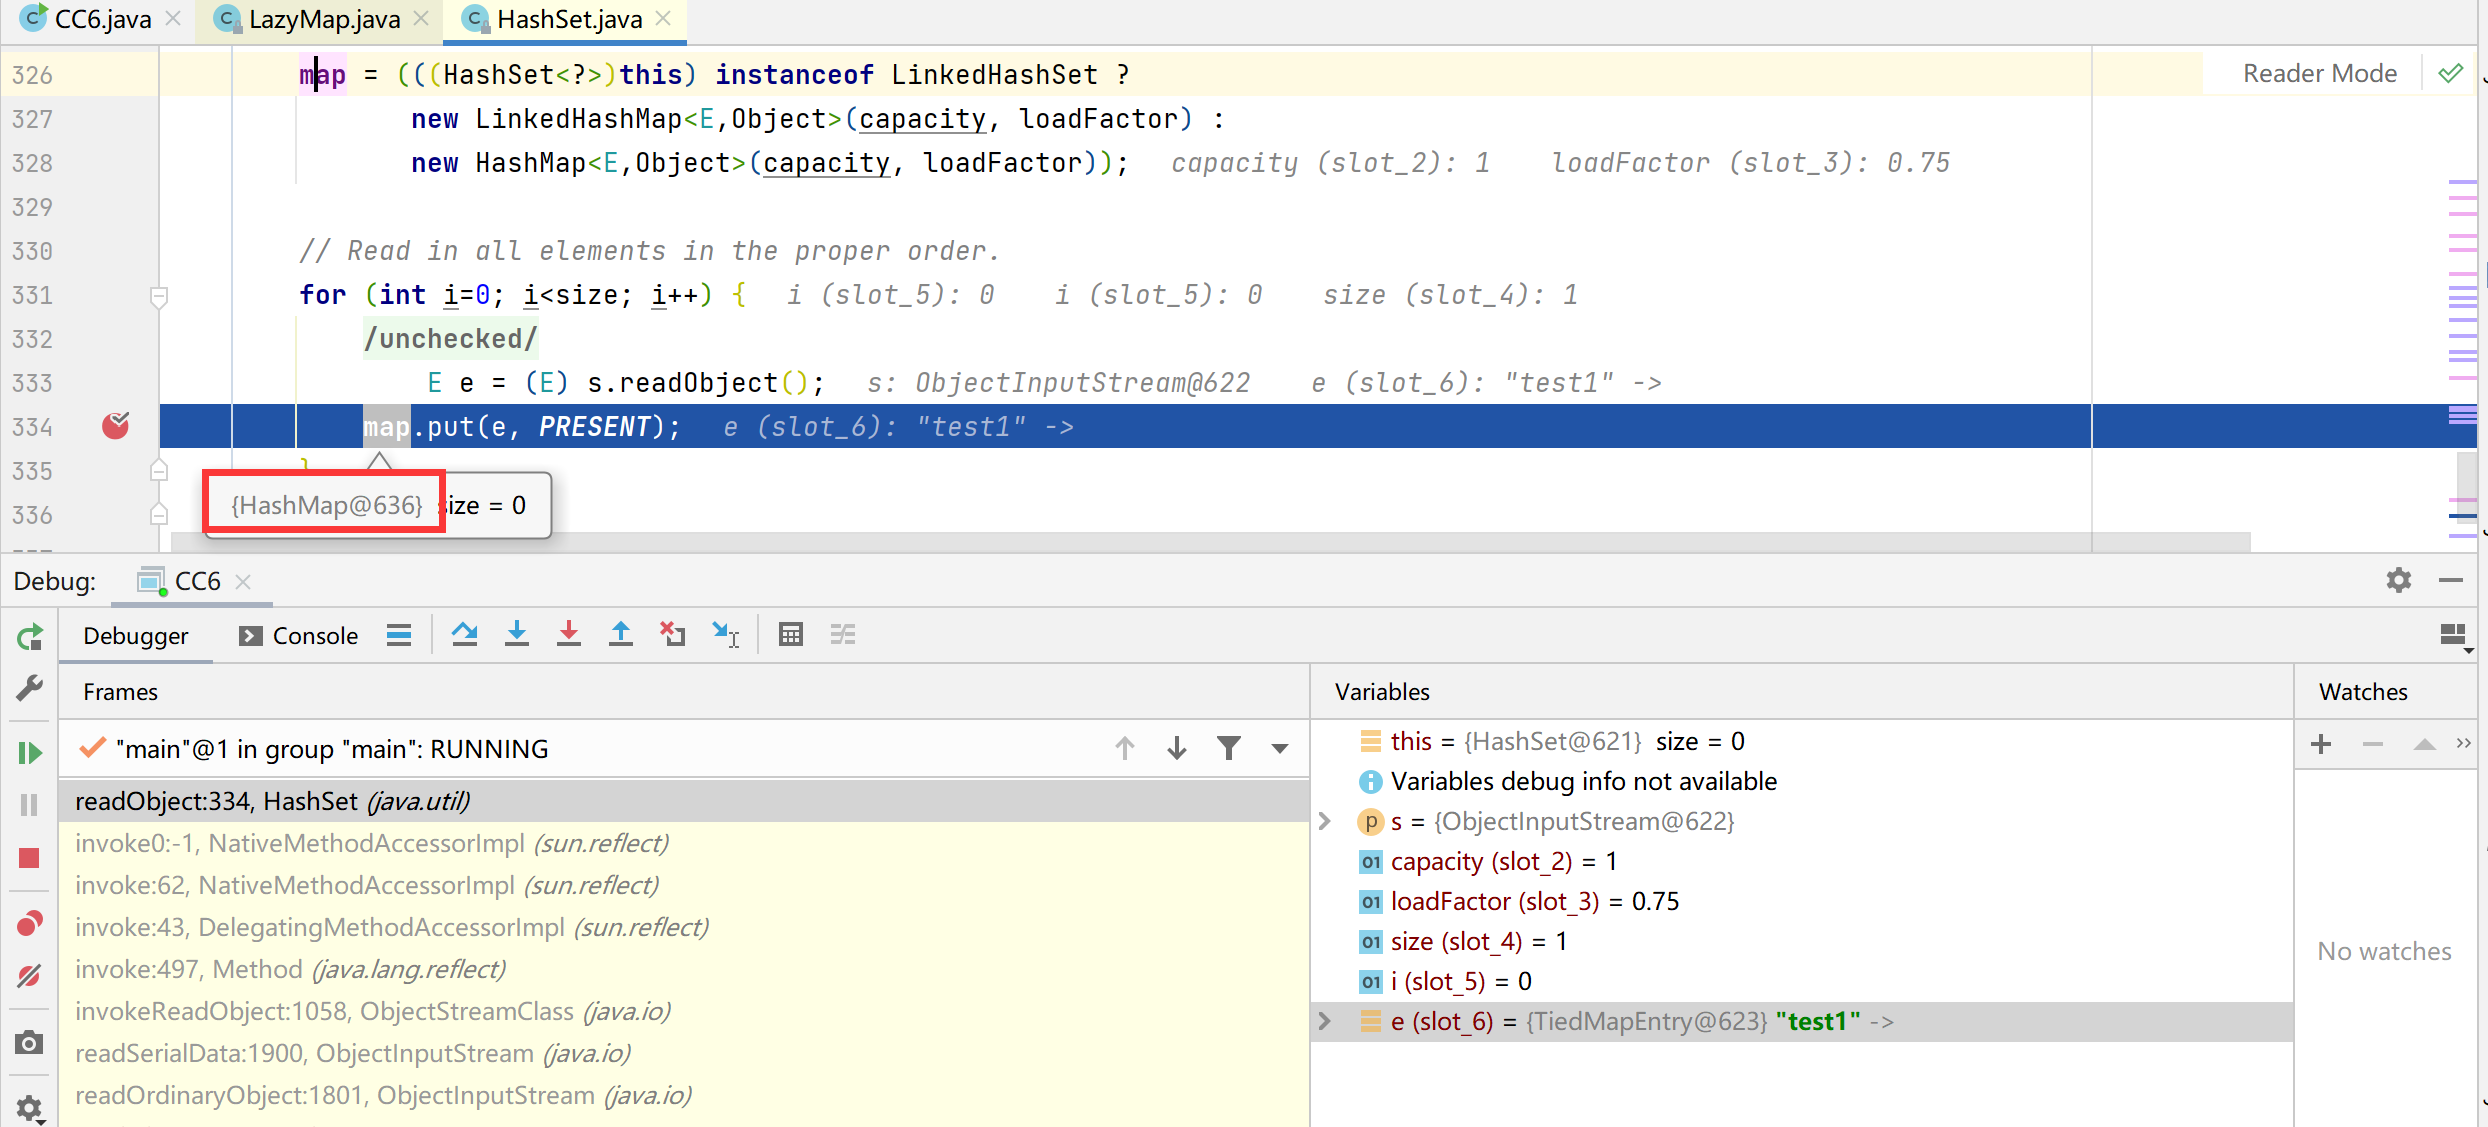The height and width of the screenshot is (1127, 2488).
Task: Open debug panel settings gear
Action: click(2398, 581)
